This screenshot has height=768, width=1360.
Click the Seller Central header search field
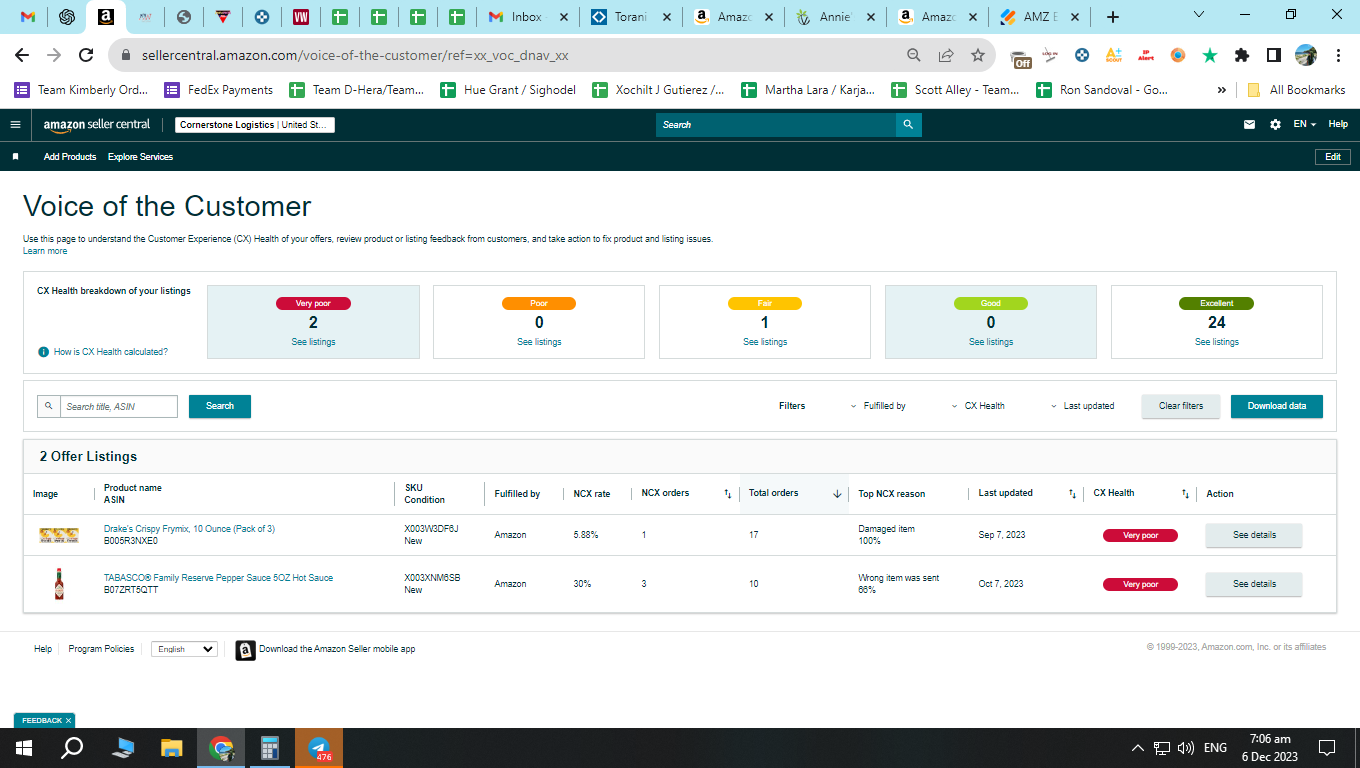pos(776,125)
